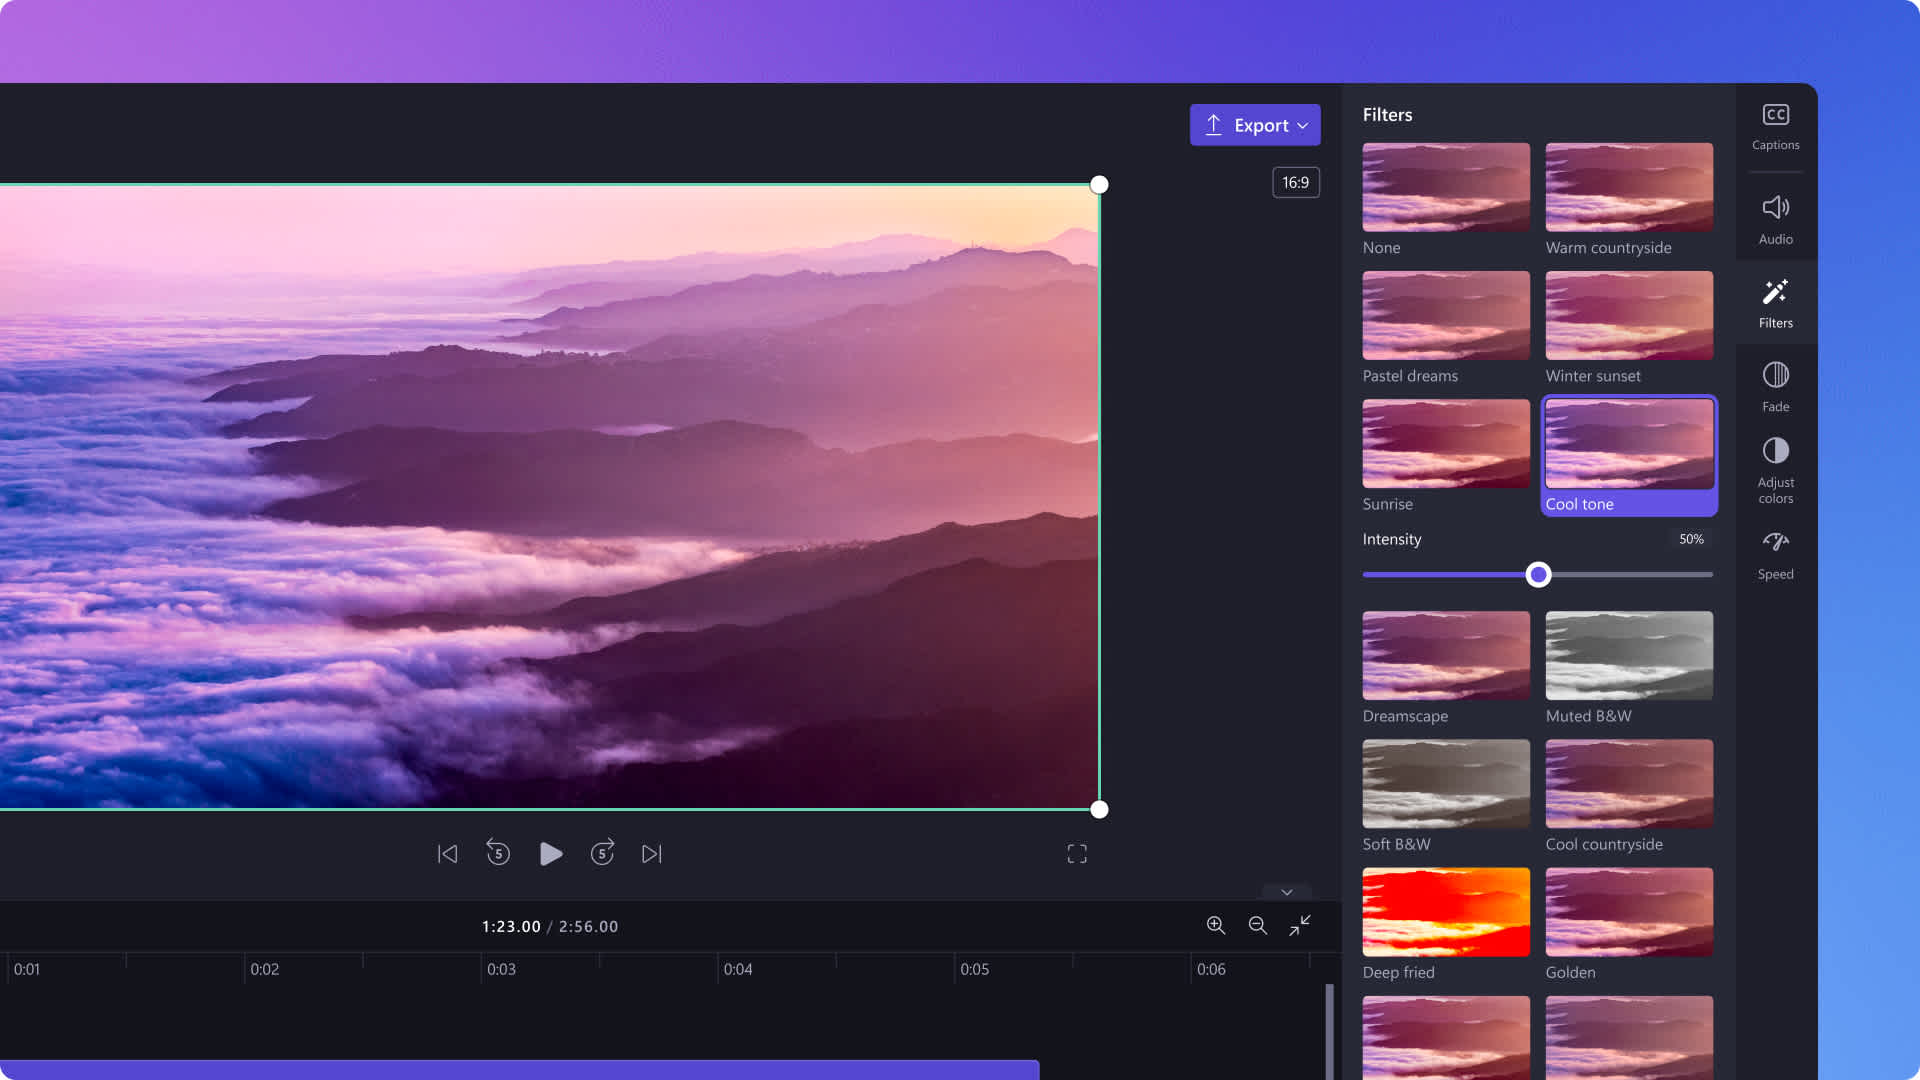
Task: Toggle the timeline collapse chevron
Action: (x=1287, y=891)
